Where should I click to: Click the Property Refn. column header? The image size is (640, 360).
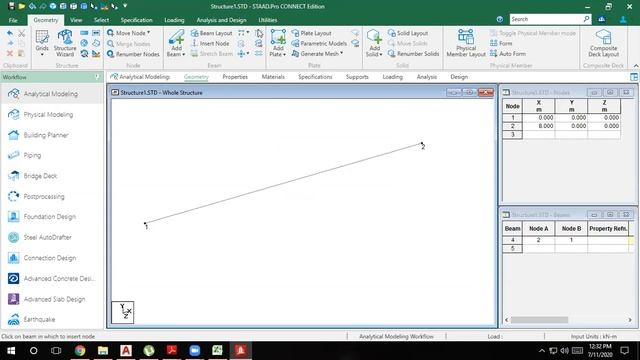(x=608, y=229)
